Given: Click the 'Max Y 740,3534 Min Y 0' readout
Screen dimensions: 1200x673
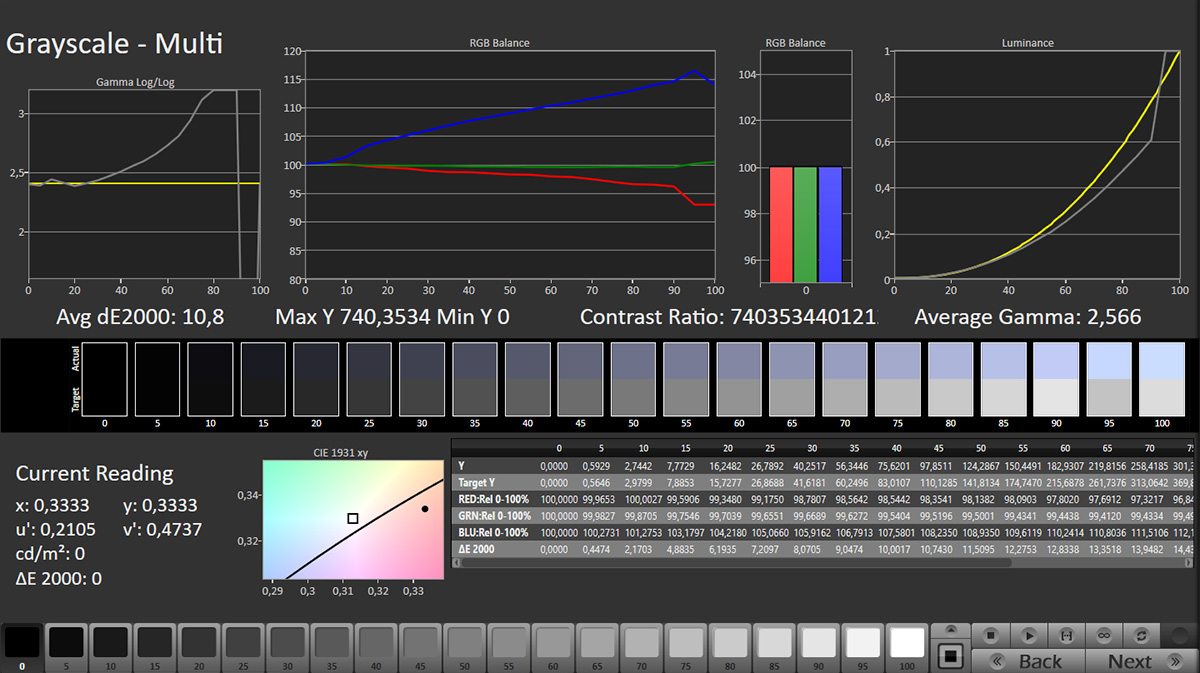Looking at the screenshot, I should [392, 317].
